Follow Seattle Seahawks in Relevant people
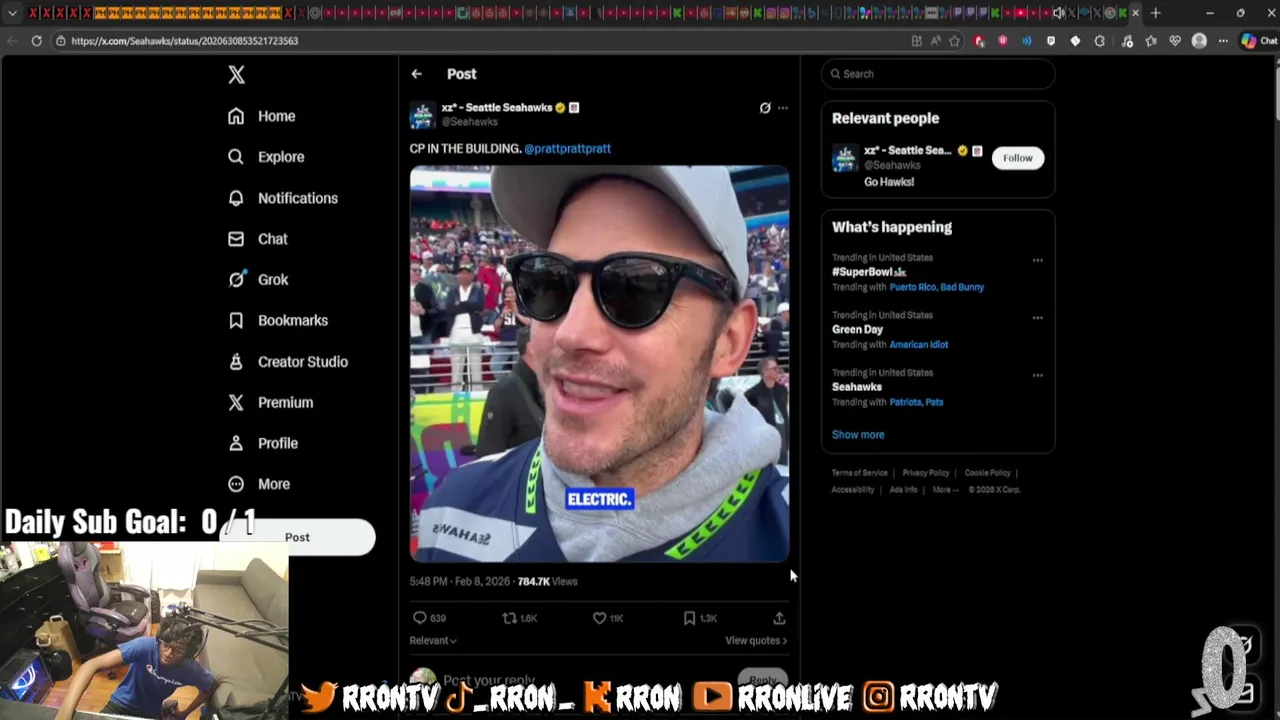Image resolution: width=1280 pixels, height=720 pixels. click(x=1018, y=158)
